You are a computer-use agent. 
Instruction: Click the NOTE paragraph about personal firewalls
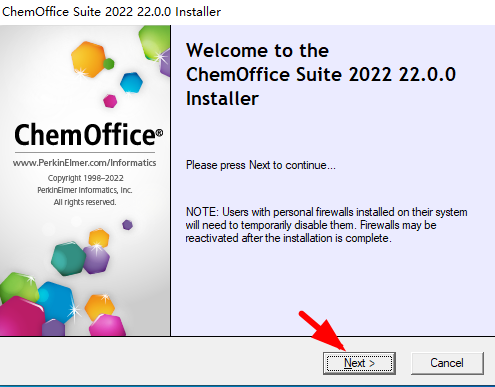click(x=326, y=225)
